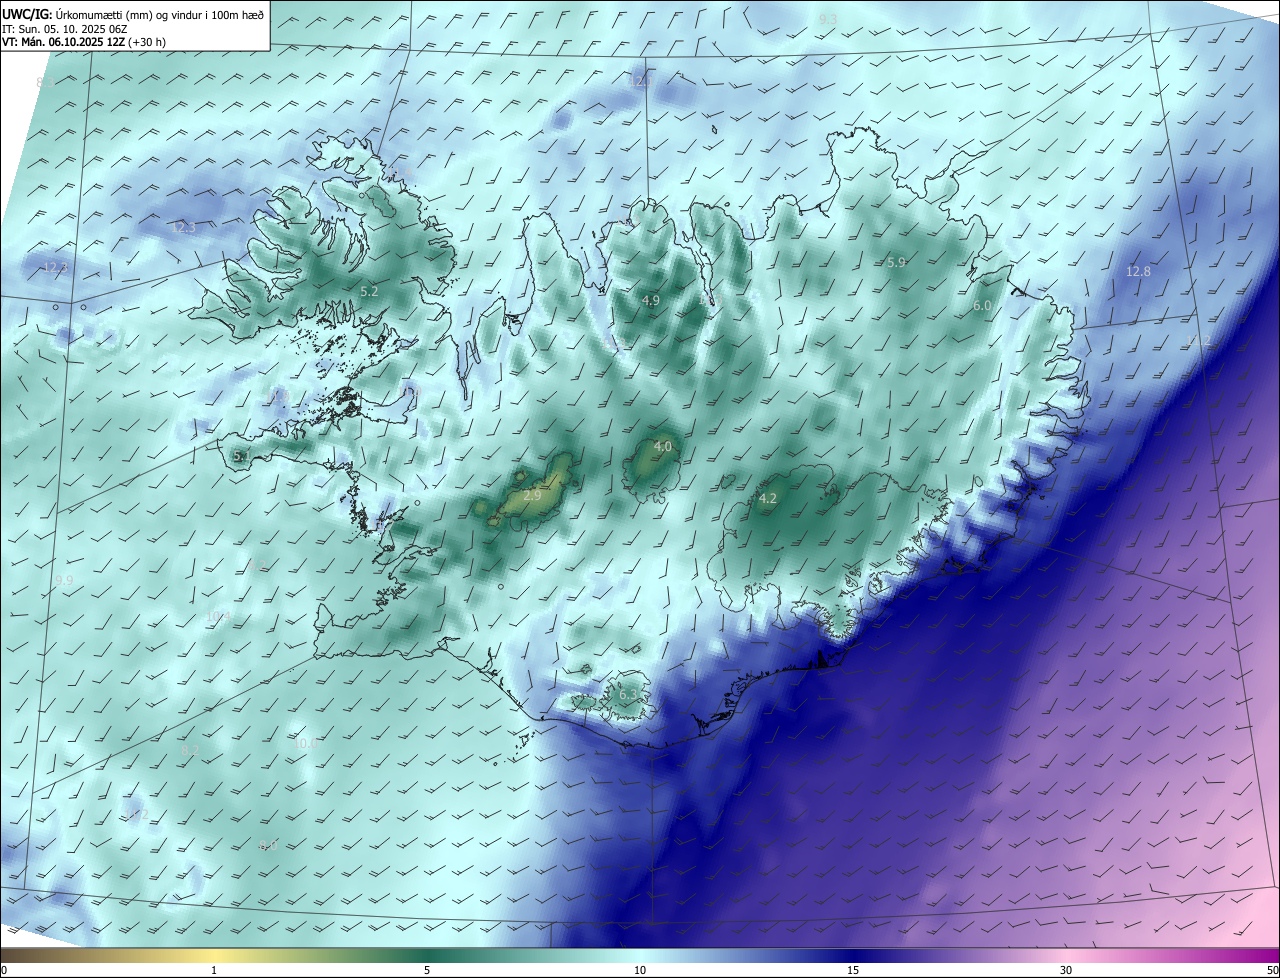Click the 4.2 value on the large glacier

click(x=768, y=498)
